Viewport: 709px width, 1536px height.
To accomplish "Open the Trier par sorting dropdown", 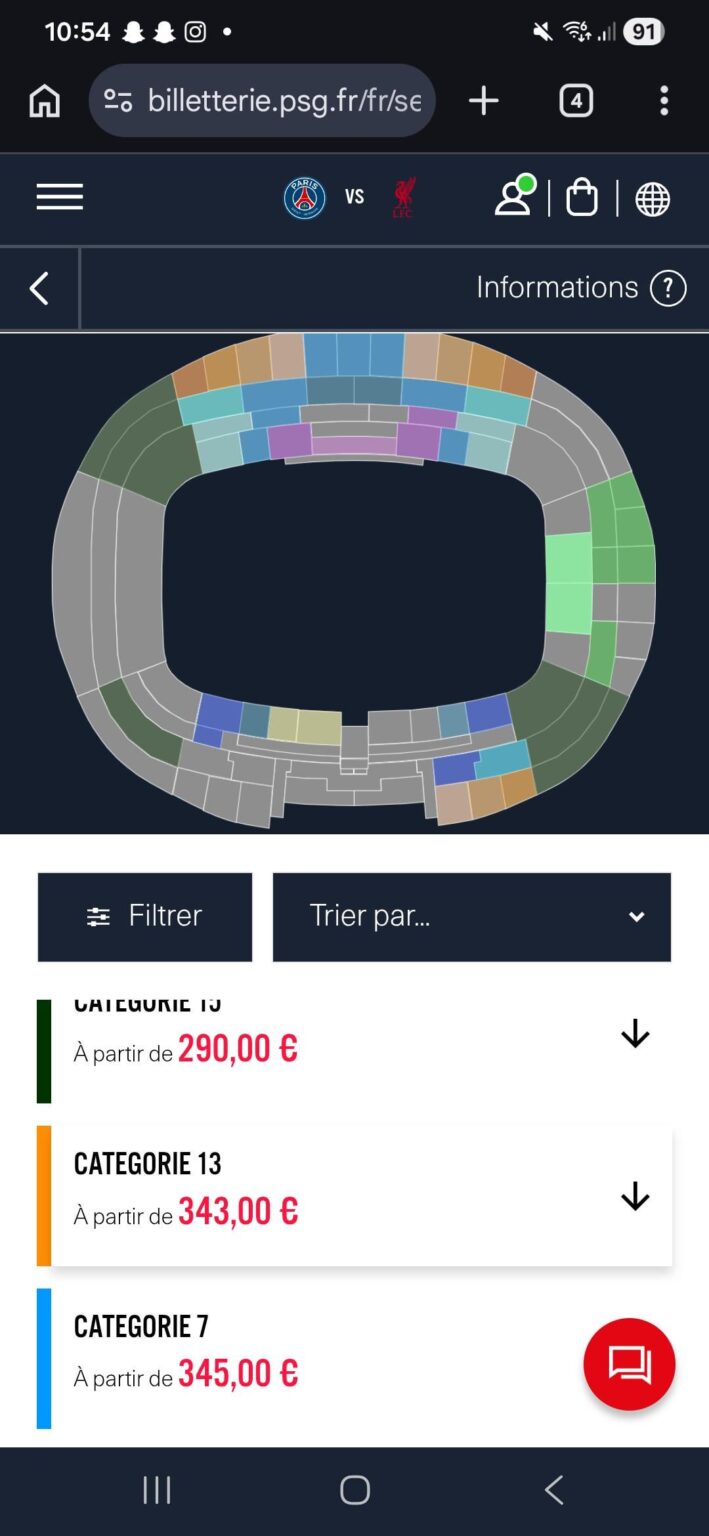I will click(471, 916).
